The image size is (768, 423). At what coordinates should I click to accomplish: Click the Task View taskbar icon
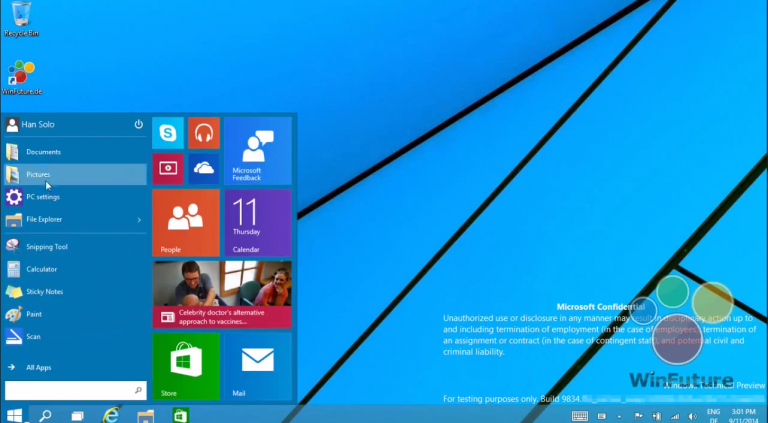[x=78, y=414]
